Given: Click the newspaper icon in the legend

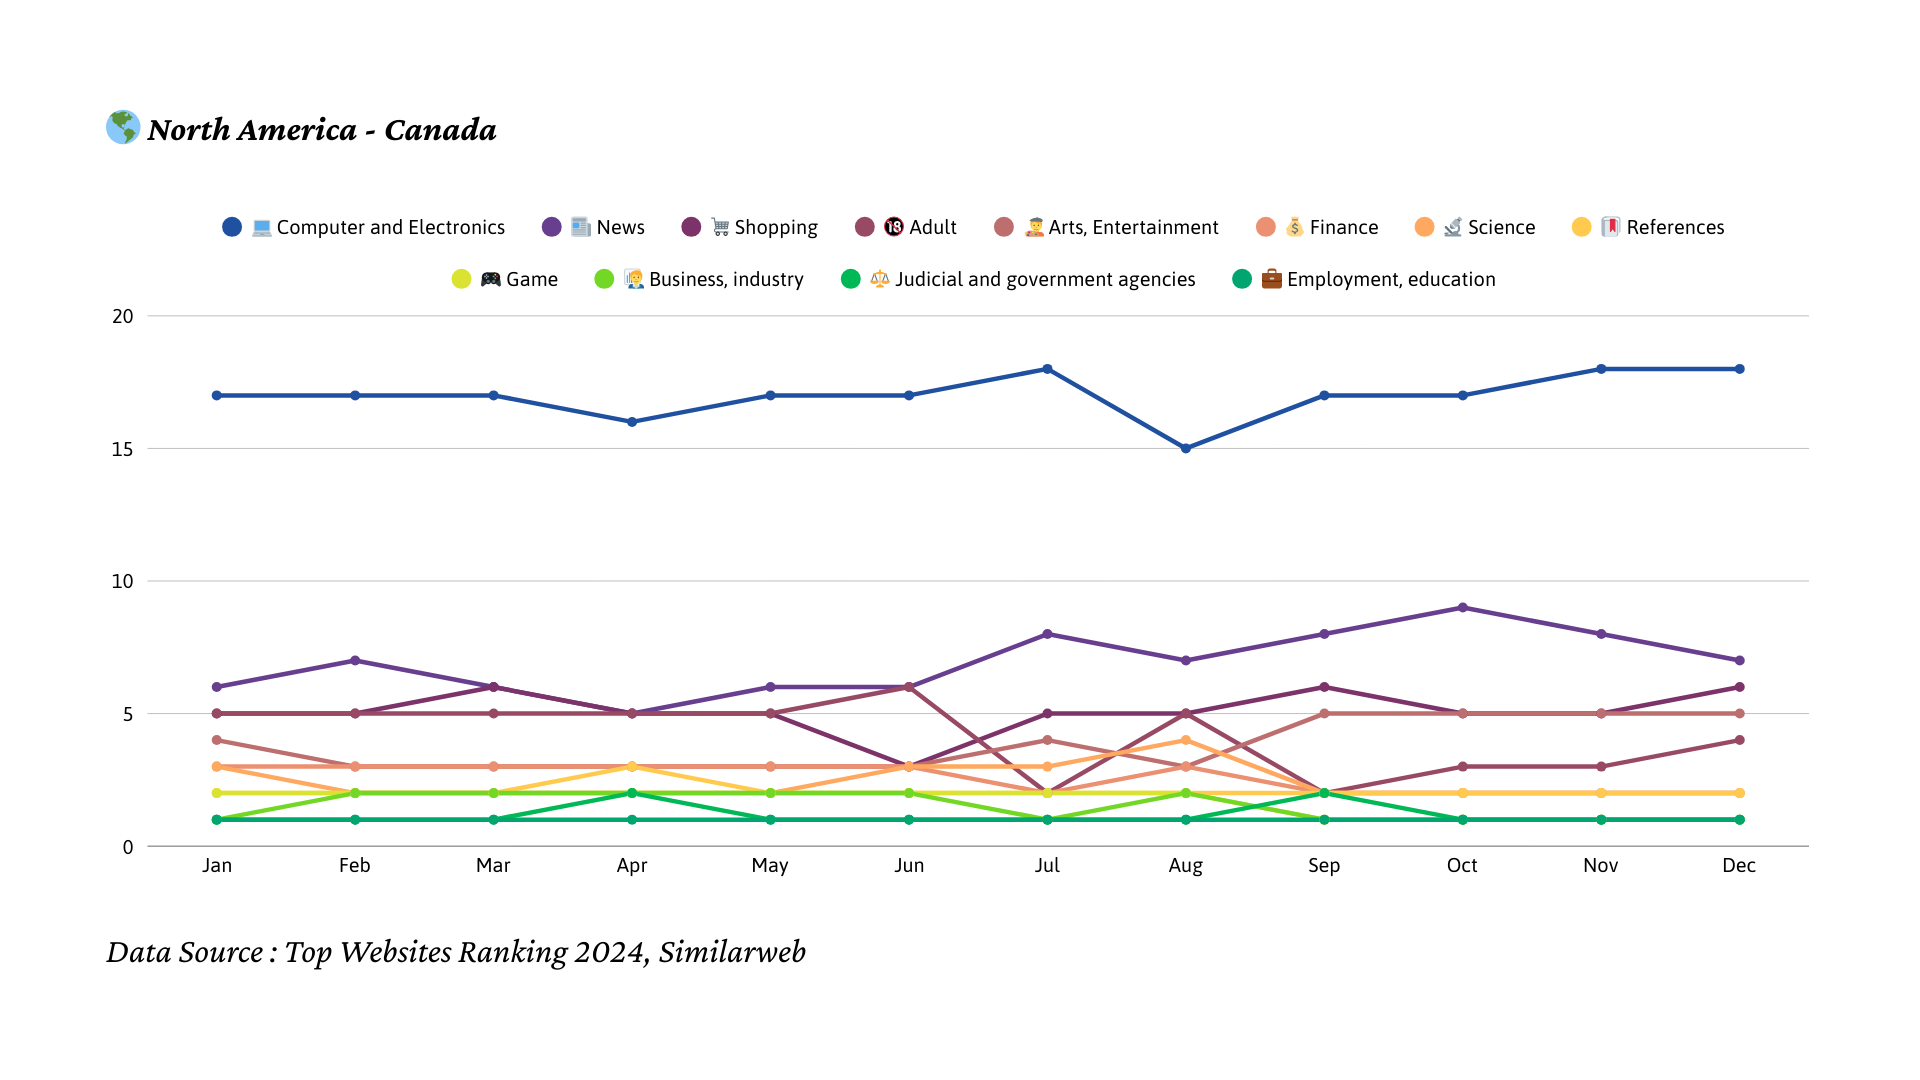Looking at the screenshot, I should click(581, 227).
